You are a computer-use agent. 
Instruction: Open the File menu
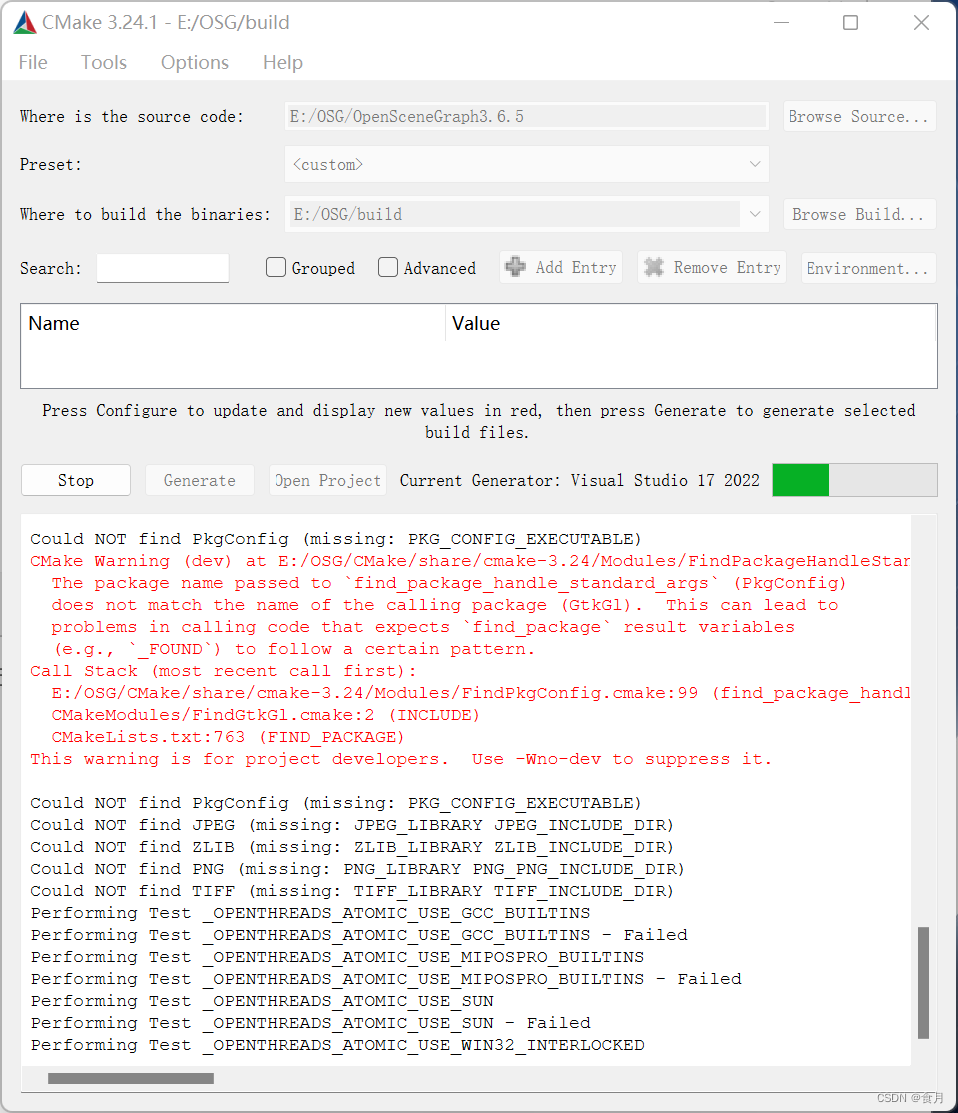(33, 62)
